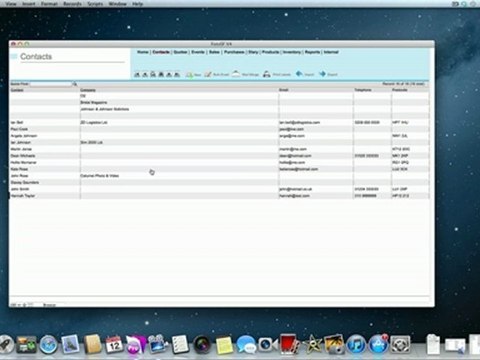
Task: Open the Reminders checklist dock icon
Action: point(180,345)
